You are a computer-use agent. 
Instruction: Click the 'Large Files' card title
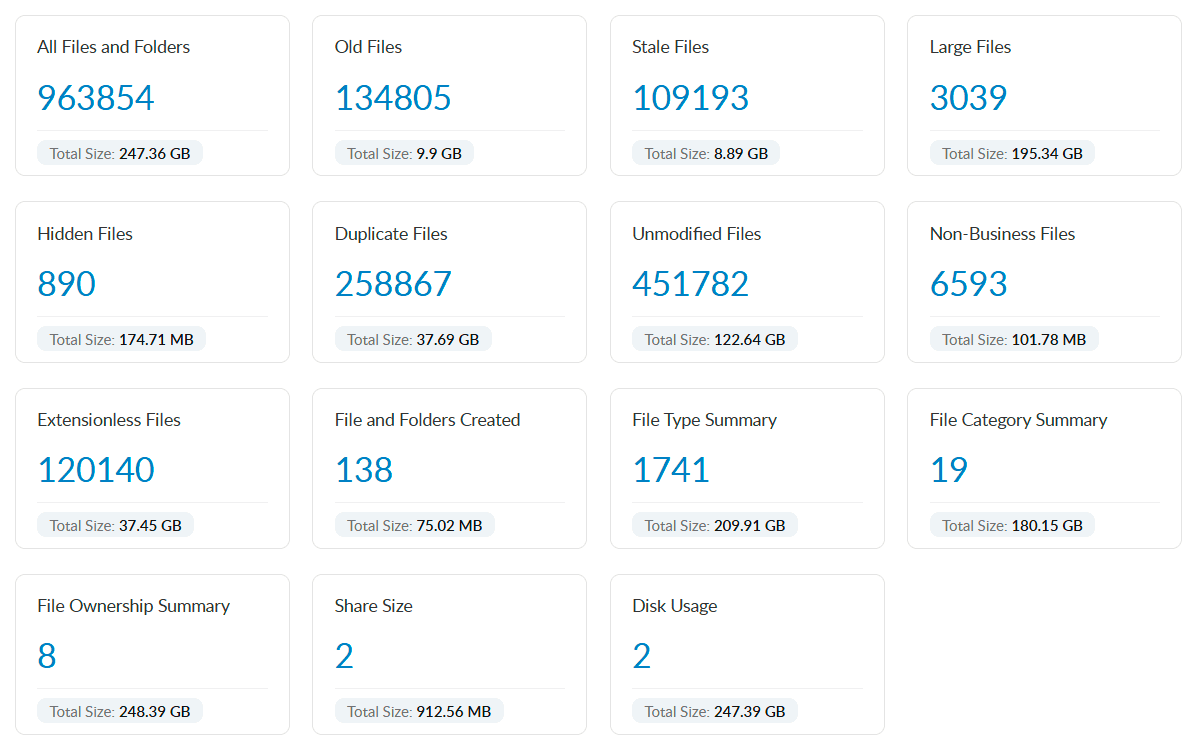(970, 47)
